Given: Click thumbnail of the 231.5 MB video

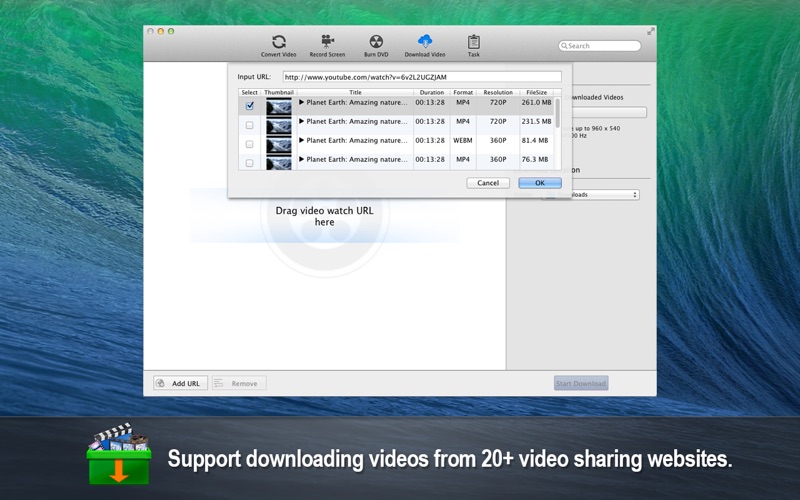Looking at the screenshot, I should [279, 126].
